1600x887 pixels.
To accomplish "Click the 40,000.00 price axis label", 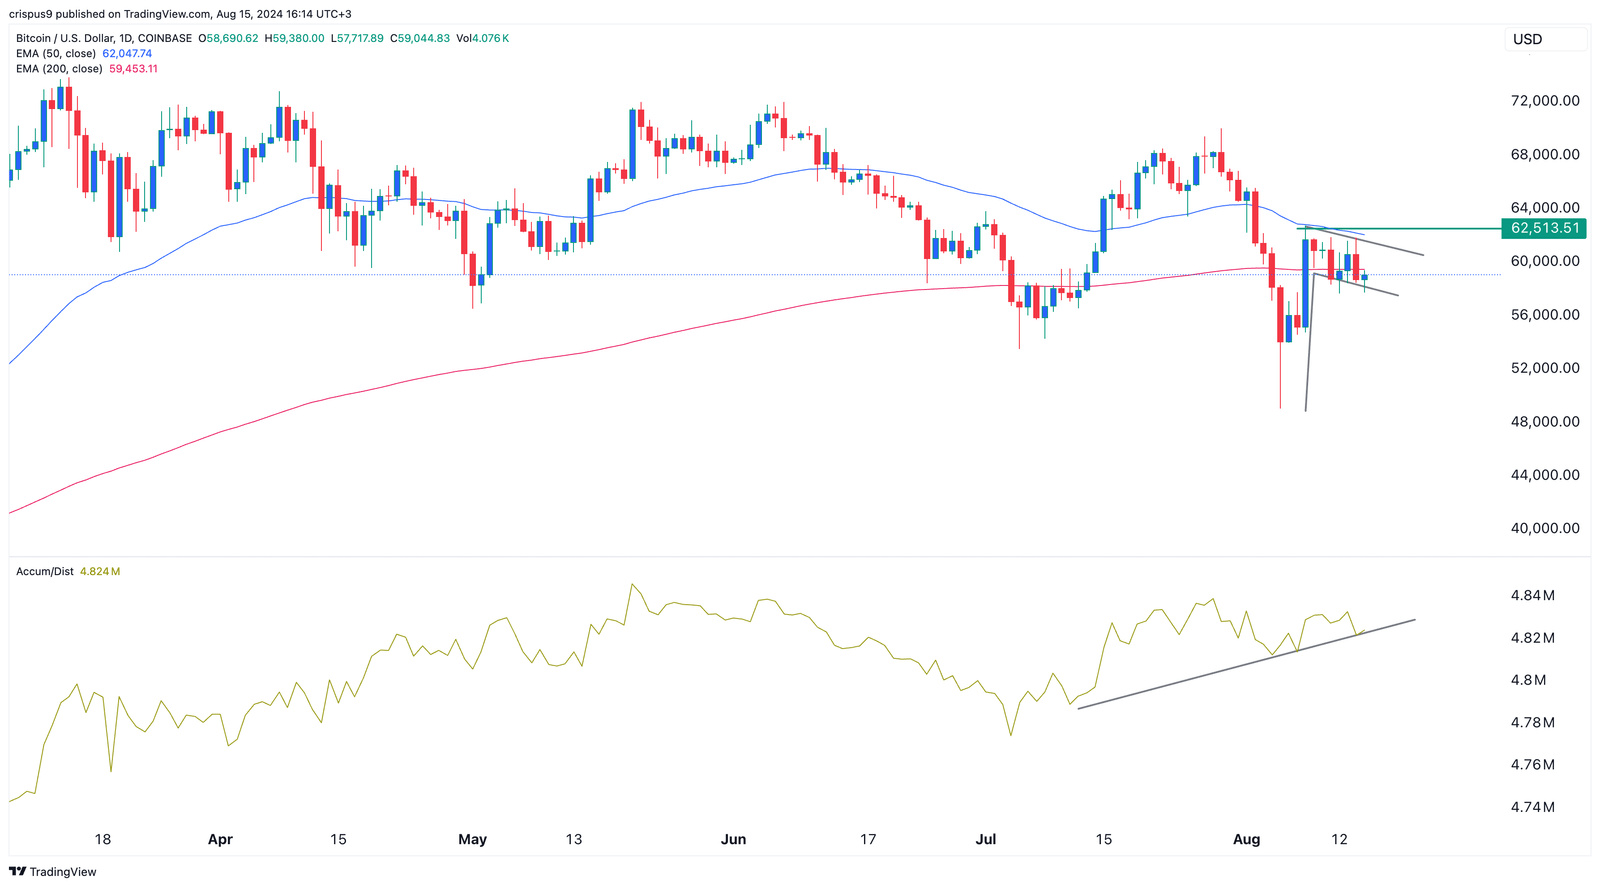I will click(1545, 528).
